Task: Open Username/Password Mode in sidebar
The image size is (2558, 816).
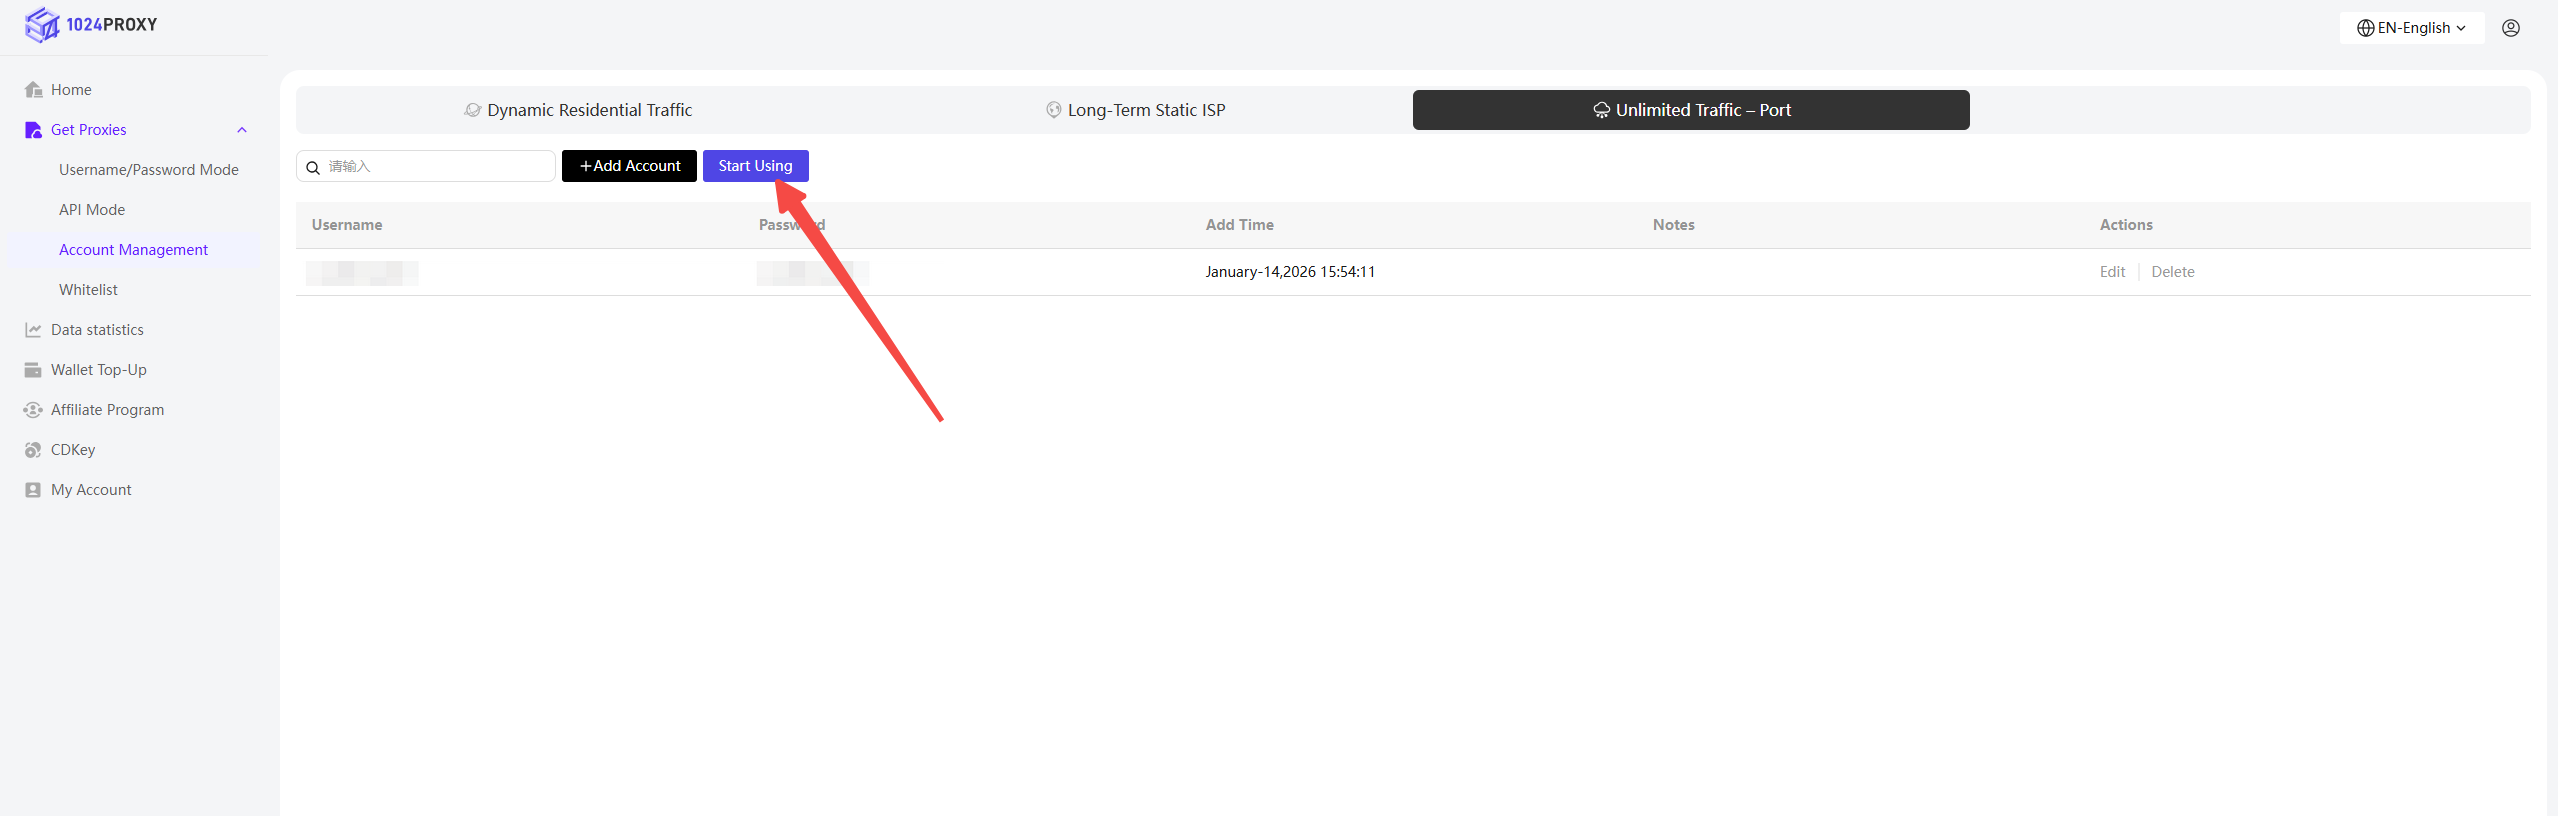Action: (148, 170)
